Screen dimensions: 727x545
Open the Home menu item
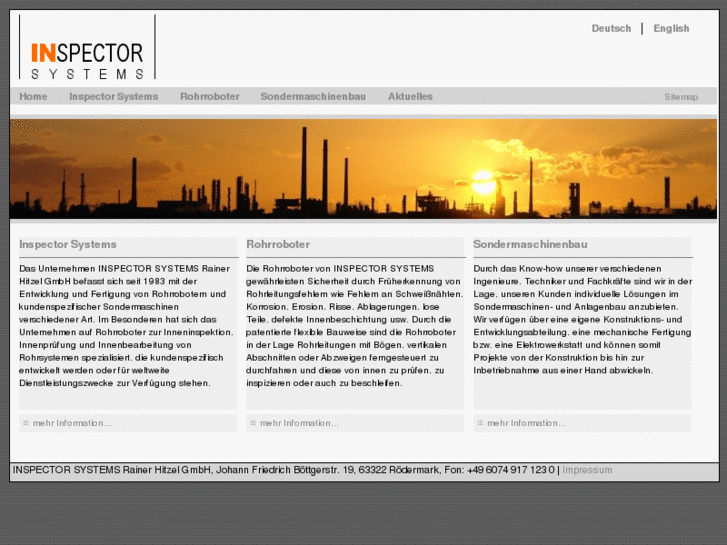(x=33, y=96)
